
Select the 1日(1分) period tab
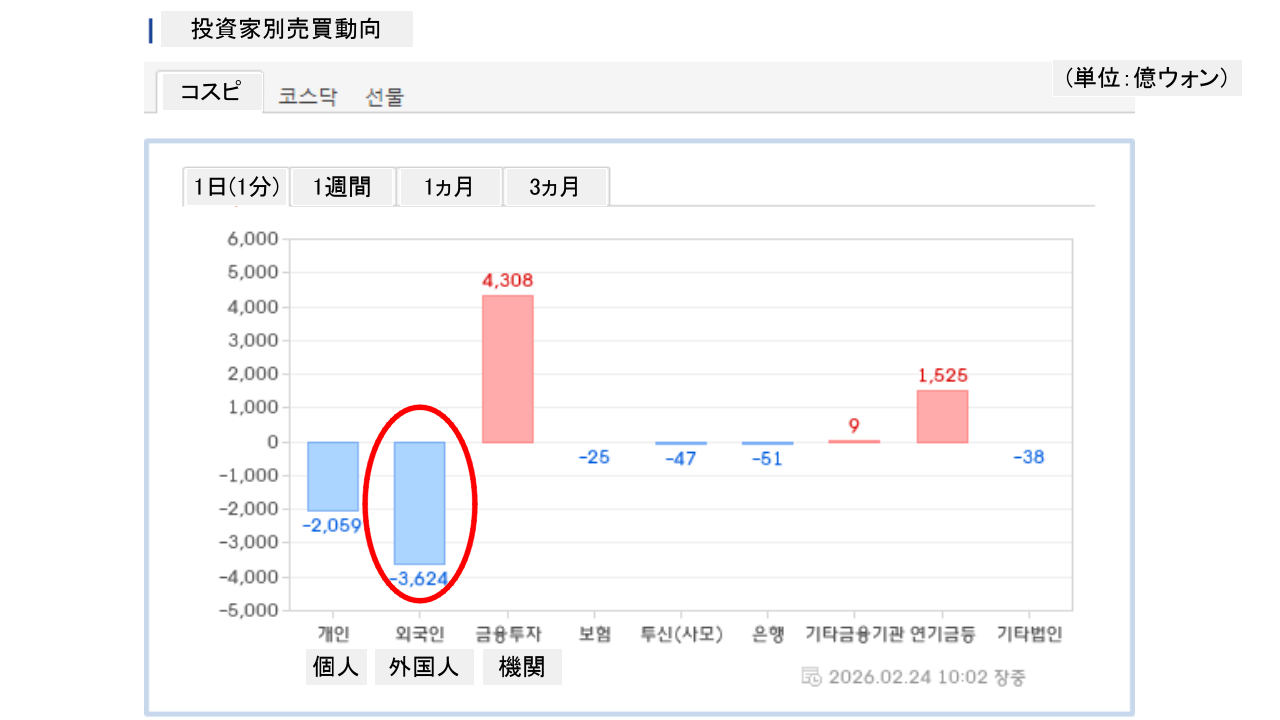pos(236,187)
